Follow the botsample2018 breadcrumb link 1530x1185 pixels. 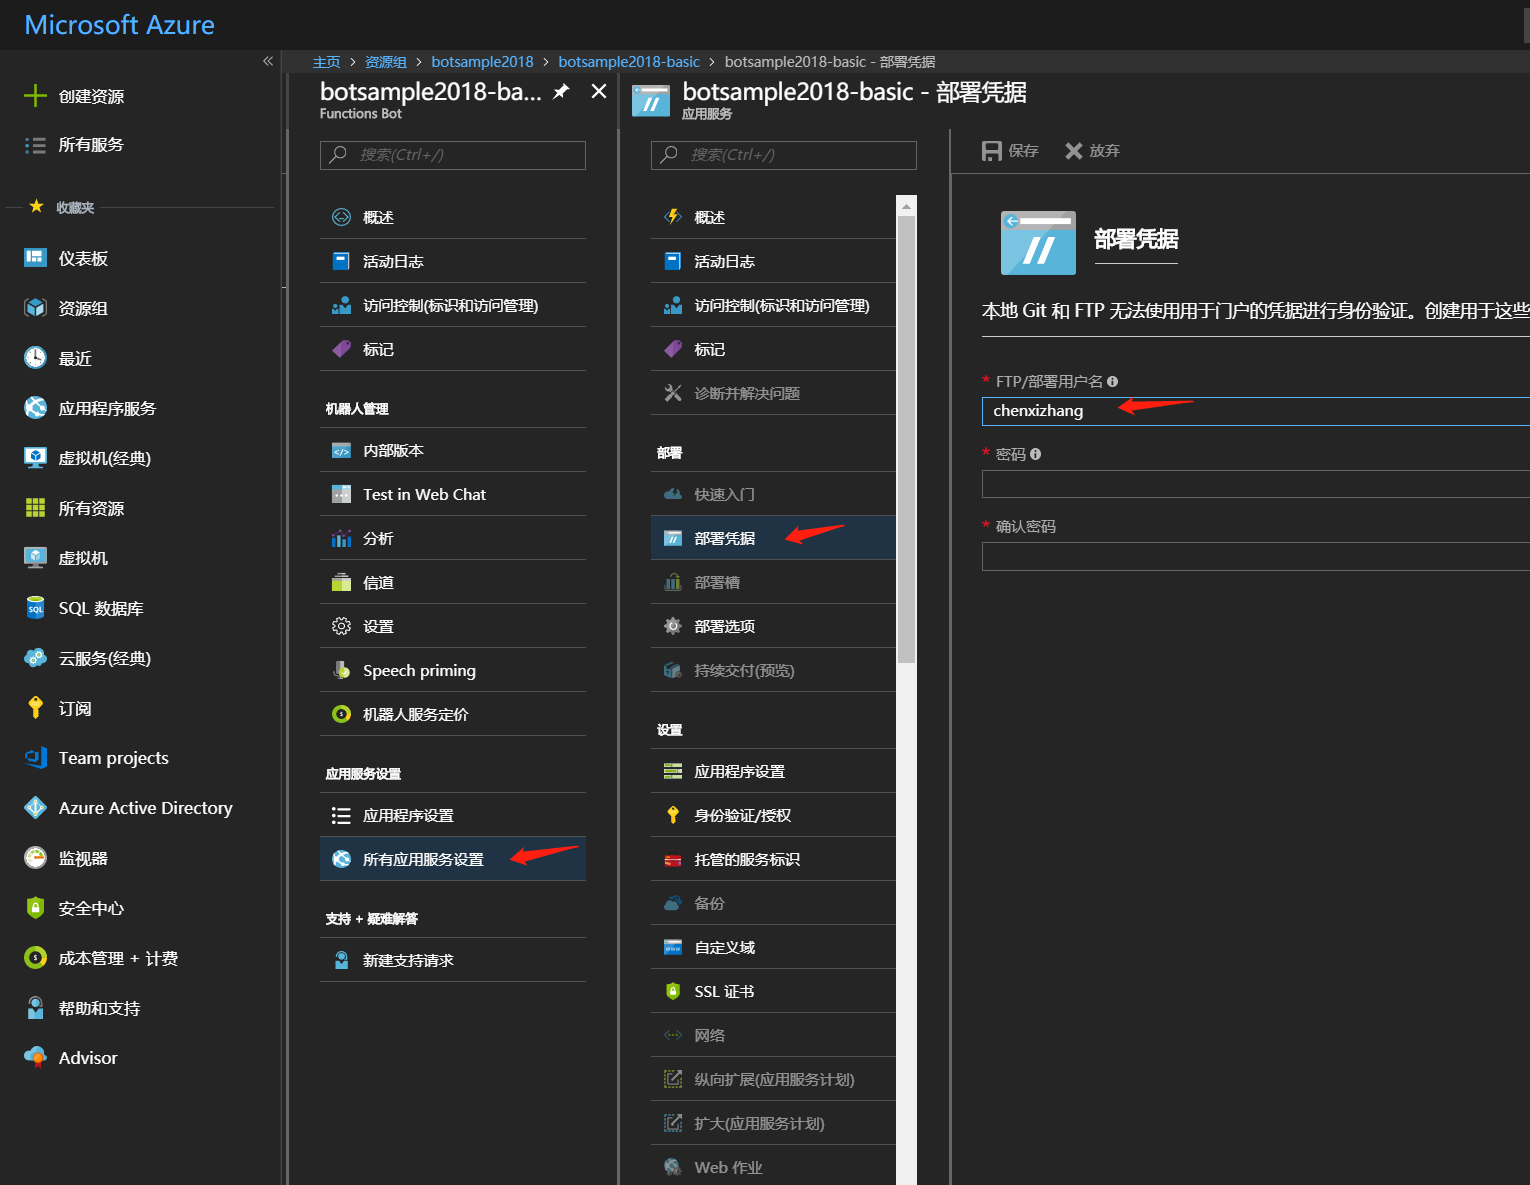(x=482, y=61)
